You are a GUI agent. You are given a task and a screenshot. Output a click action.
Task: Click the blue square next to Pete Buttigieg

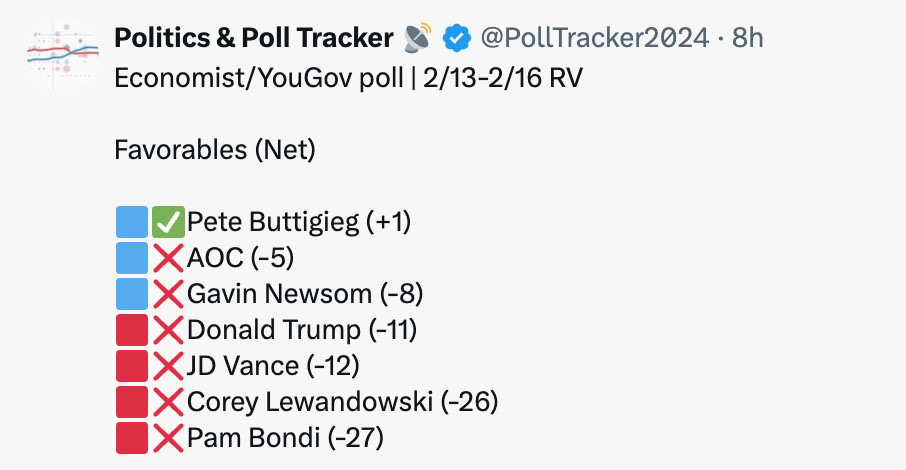[132, 222]
